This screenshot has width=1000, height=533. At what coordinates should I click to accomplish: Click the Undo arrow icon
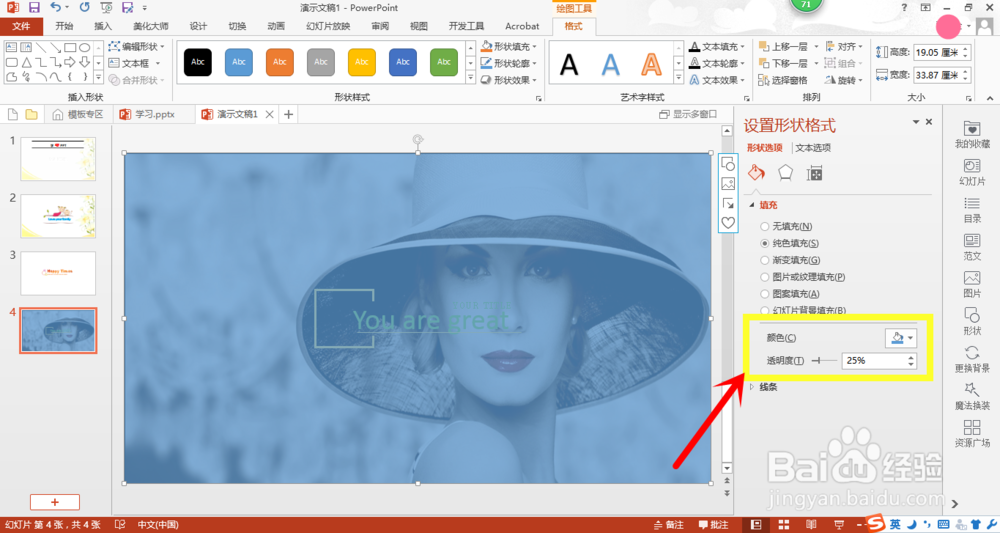(55, 8)
